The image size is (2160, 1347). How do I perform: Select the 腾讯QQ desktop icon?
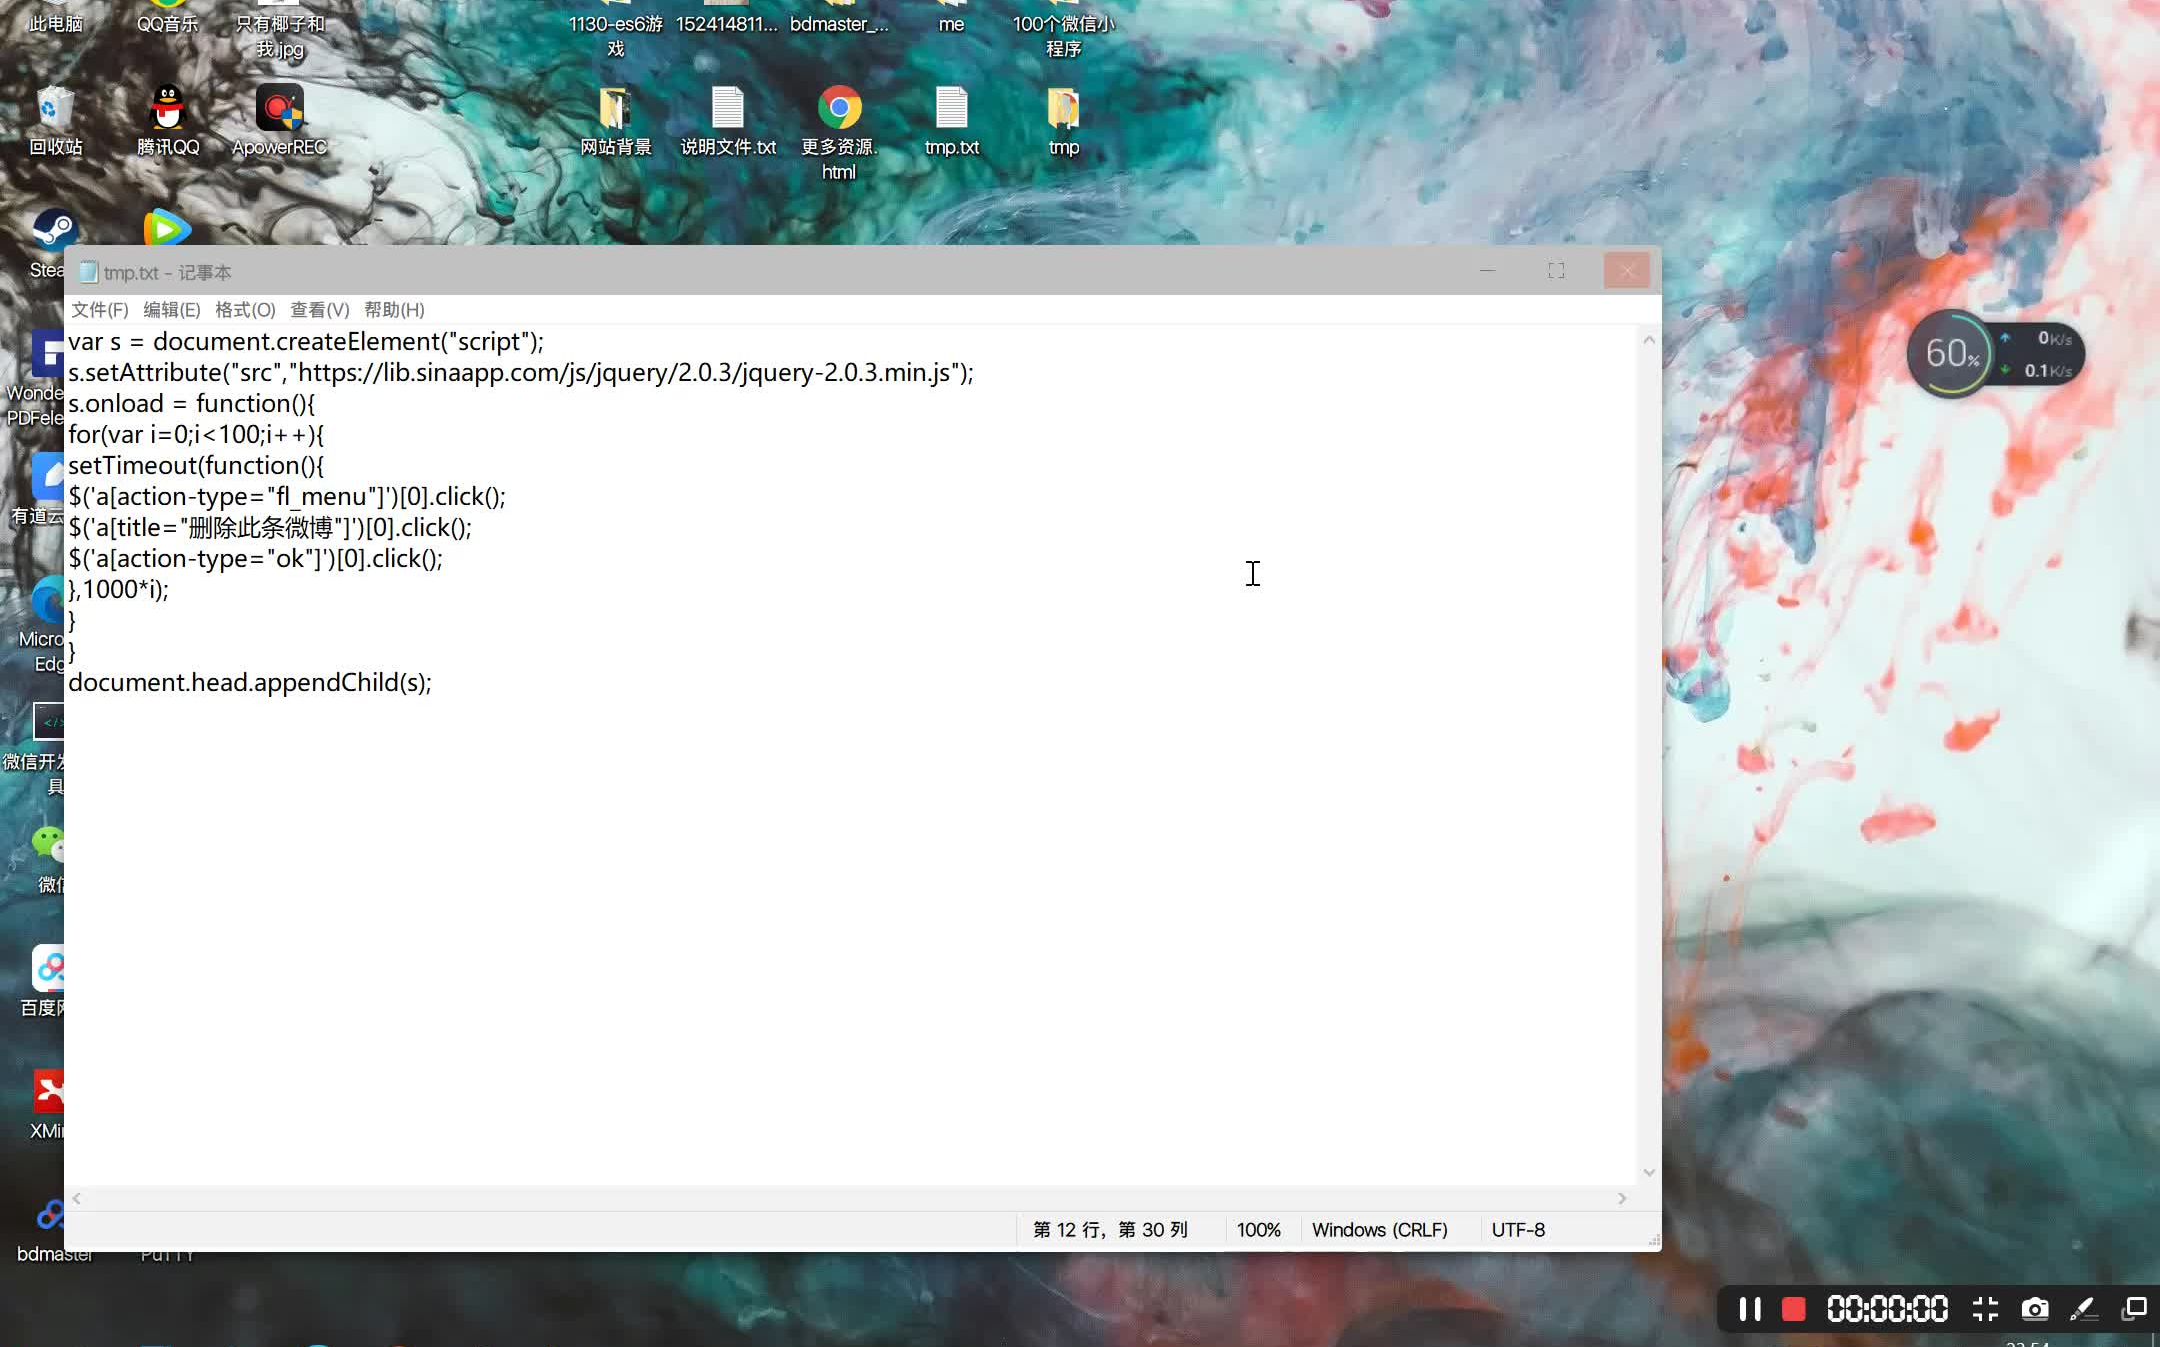click(x=168, y=122)
